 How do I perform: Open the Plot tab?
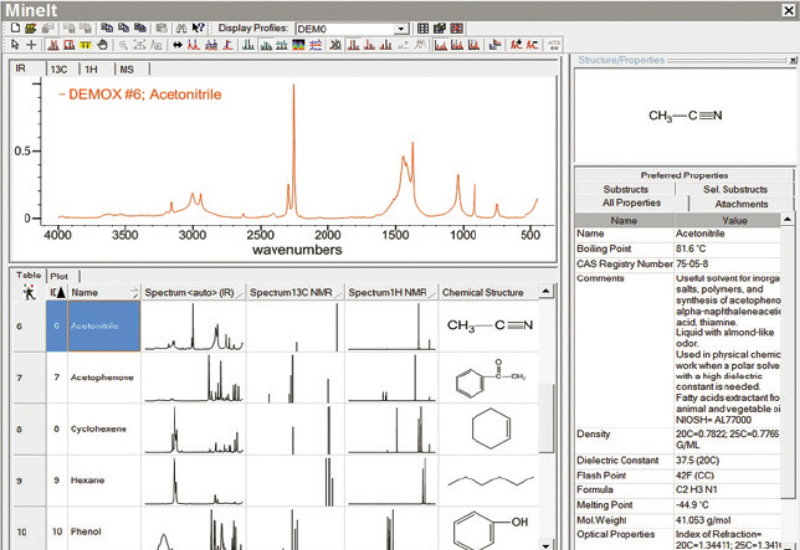click(x=60, y=275)
